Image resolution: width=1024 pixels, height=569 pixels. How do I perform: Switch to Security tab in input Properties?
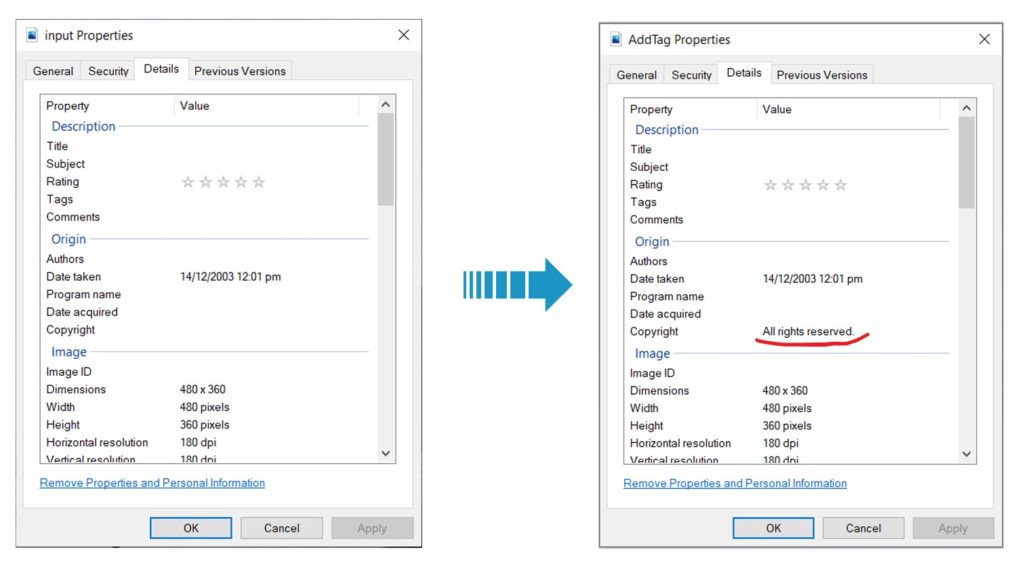point(108,71)
